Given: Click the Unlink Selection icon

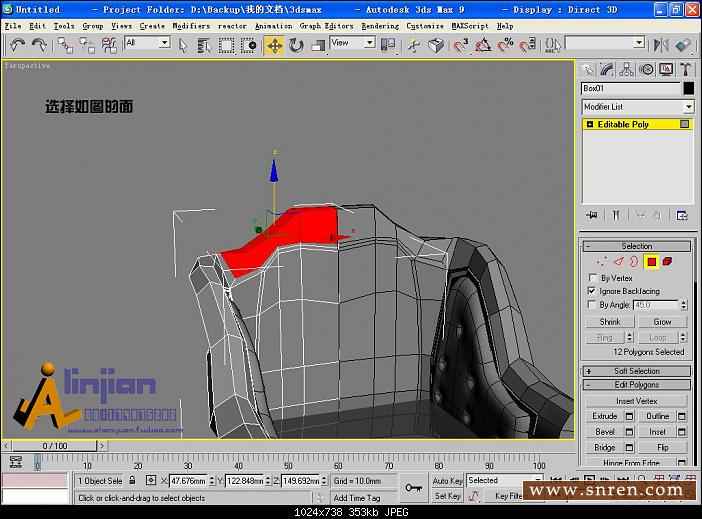Looking at the screenshot, I should click(87, 45).
